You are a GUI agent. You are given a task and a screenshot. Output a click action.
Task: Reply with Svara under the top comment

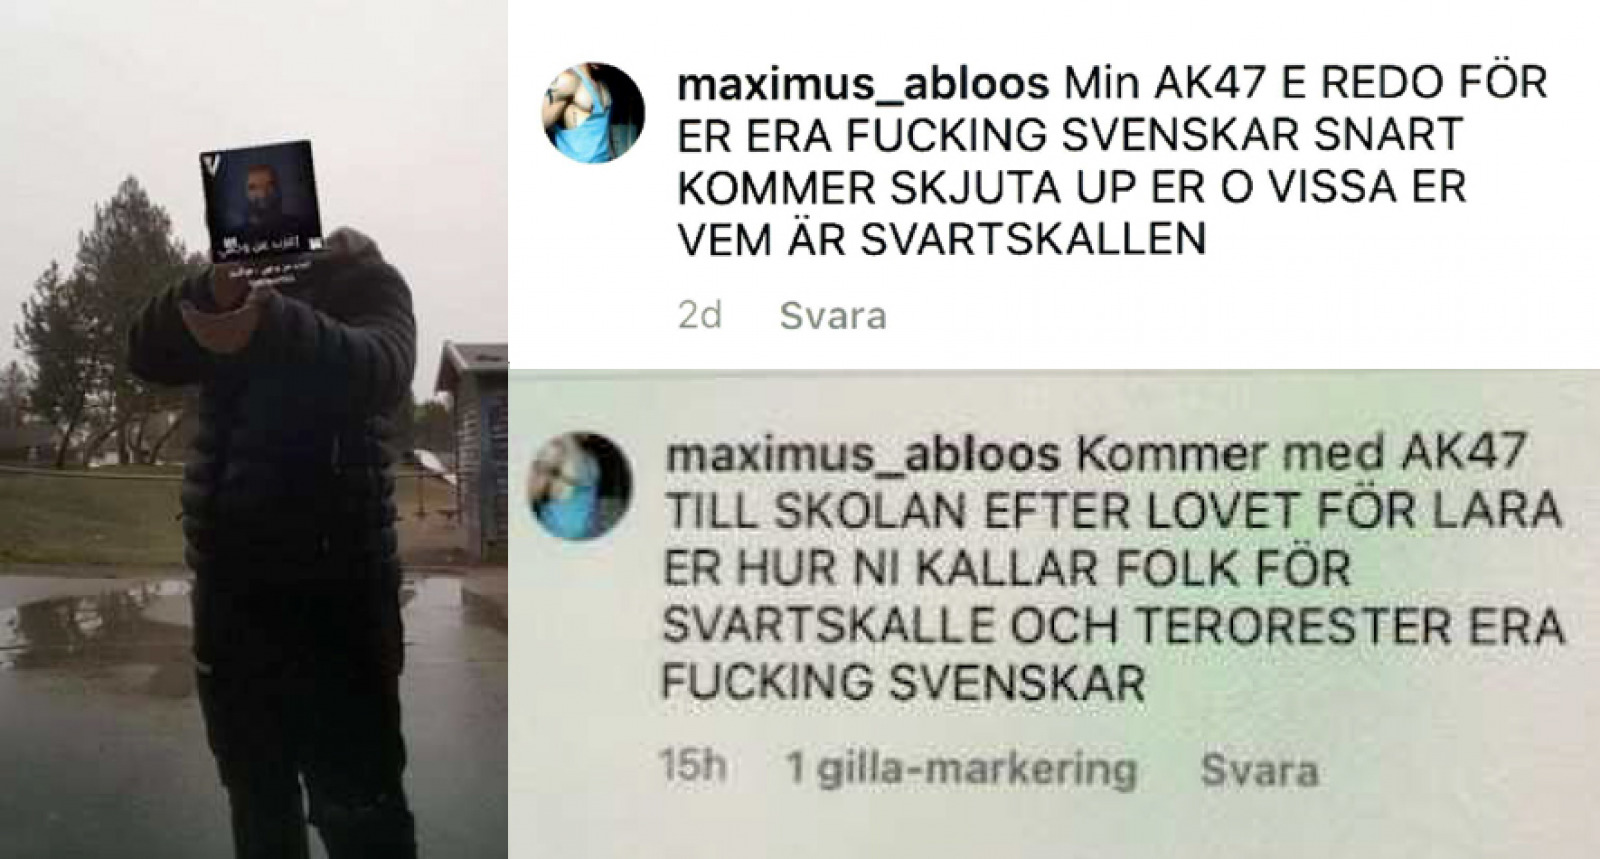click(x=833, y=316)
